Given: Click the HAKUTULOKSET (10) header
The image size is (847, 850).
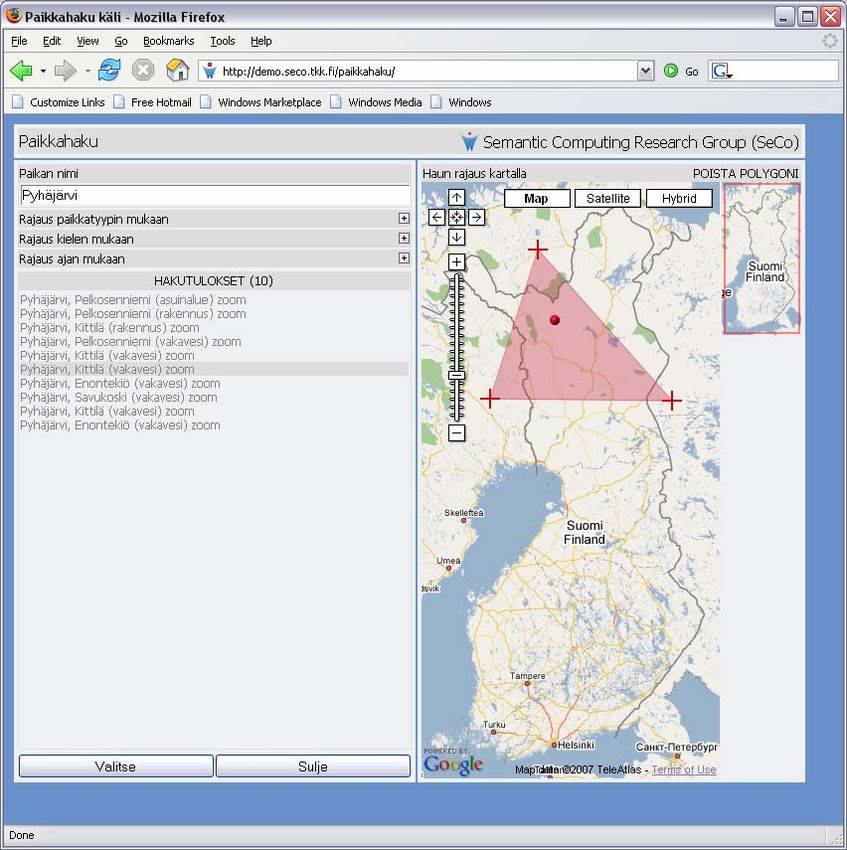Looking at the screenshot, I should point(214,281).
